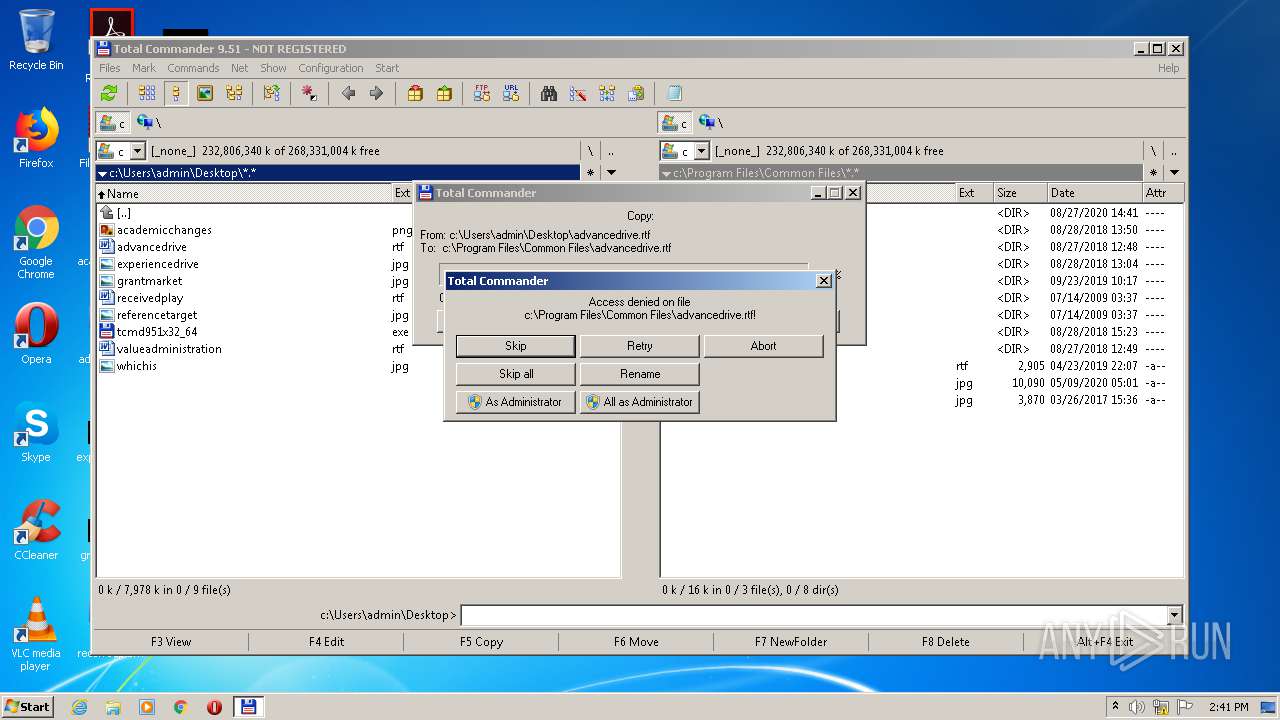Open the right panel favorites asterisk button
The width and height of the screenshot is (1280, 720).
[1153, 173]
